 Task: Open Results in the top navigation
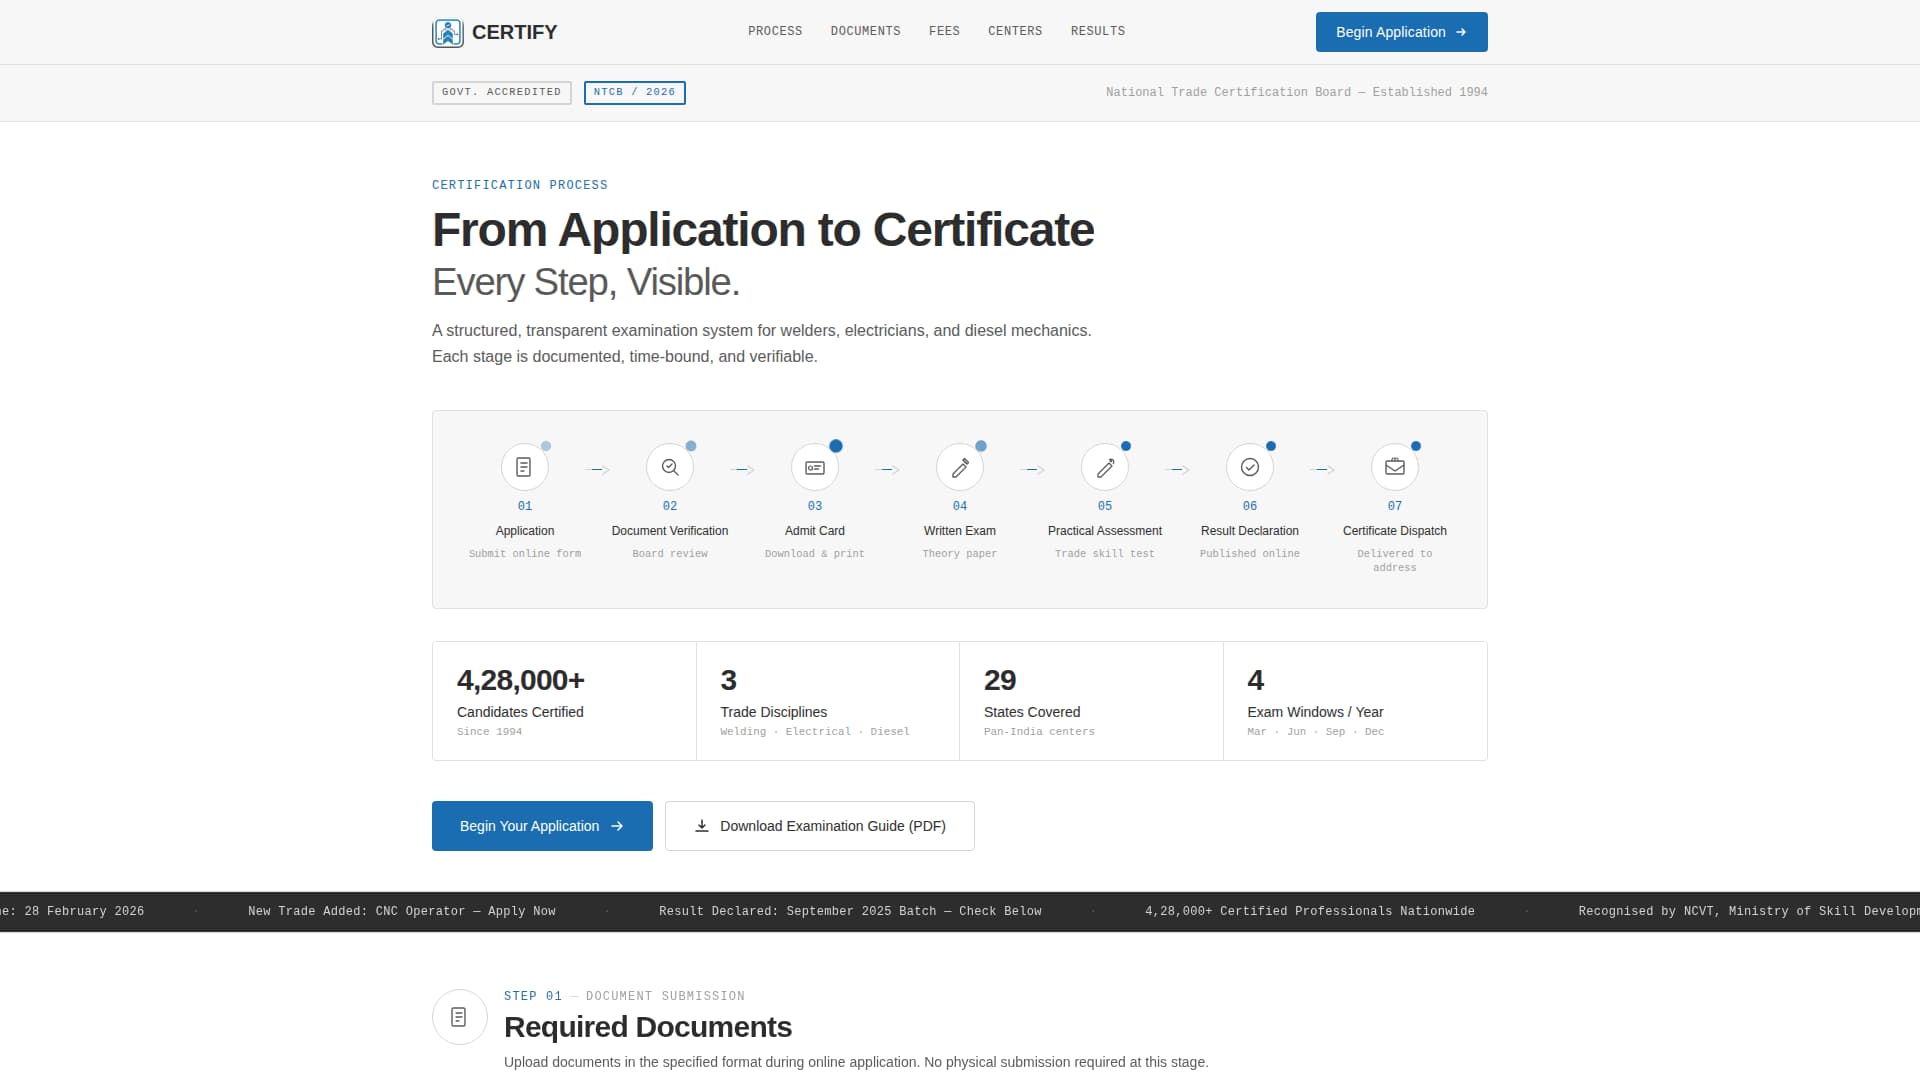click(x=1097, y=31)
